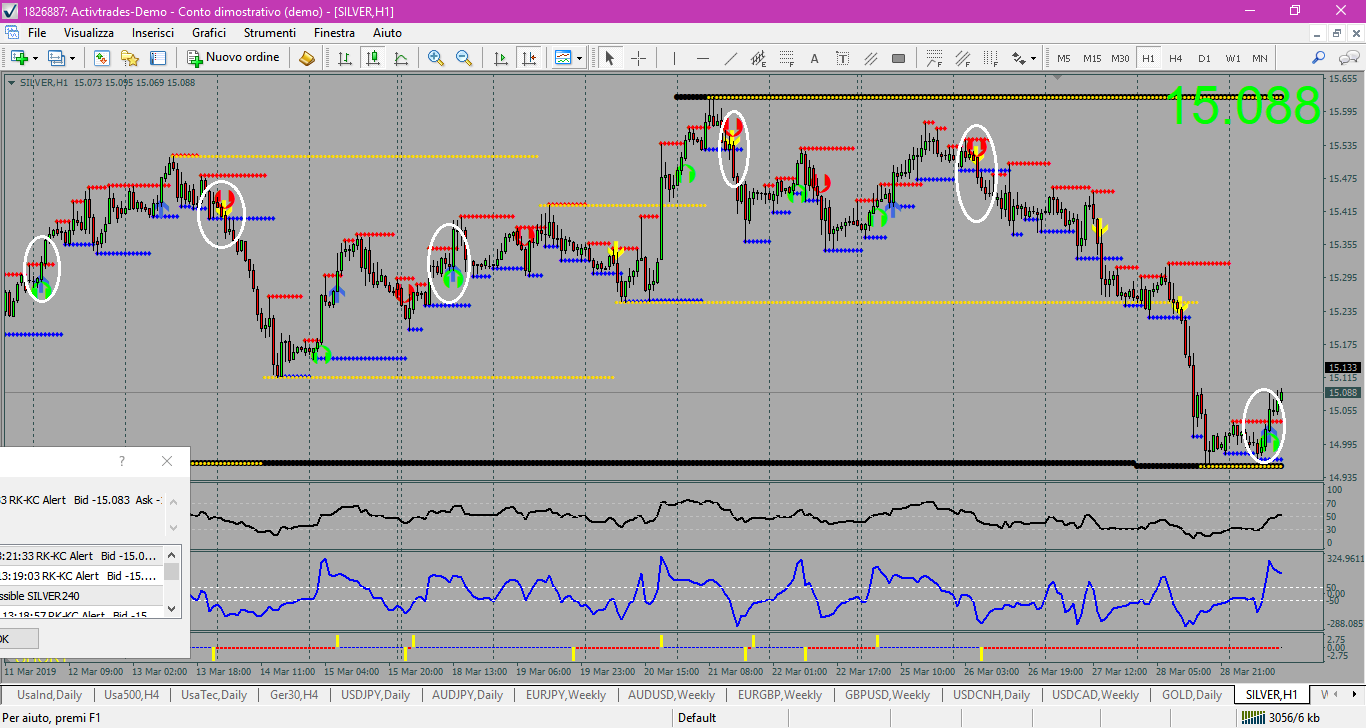Select the crosshair tool
Viewport: 1366px width, 728px height.
pyautogui.click(x=638, y=58)
